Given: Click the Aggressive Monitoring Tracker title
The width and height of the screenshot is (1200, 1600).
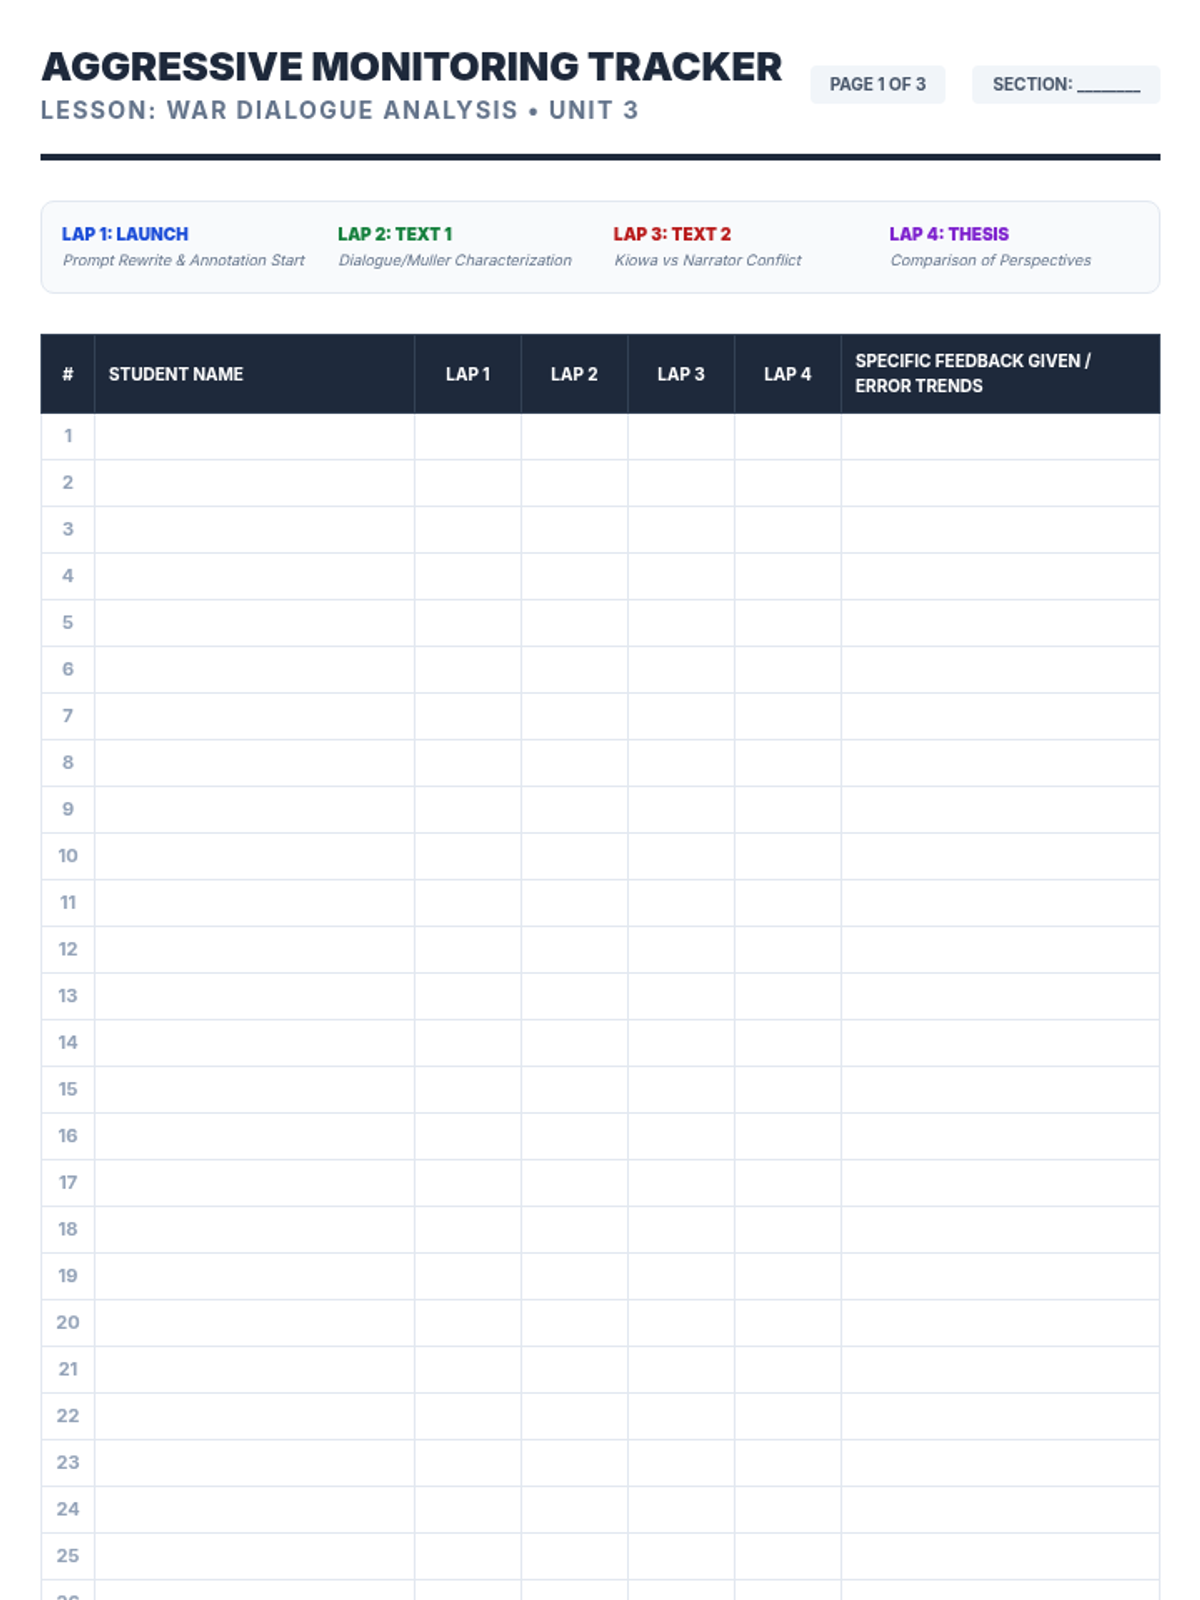Looking at the screenshot, I should pyautogui.click(x=411, y=67).
